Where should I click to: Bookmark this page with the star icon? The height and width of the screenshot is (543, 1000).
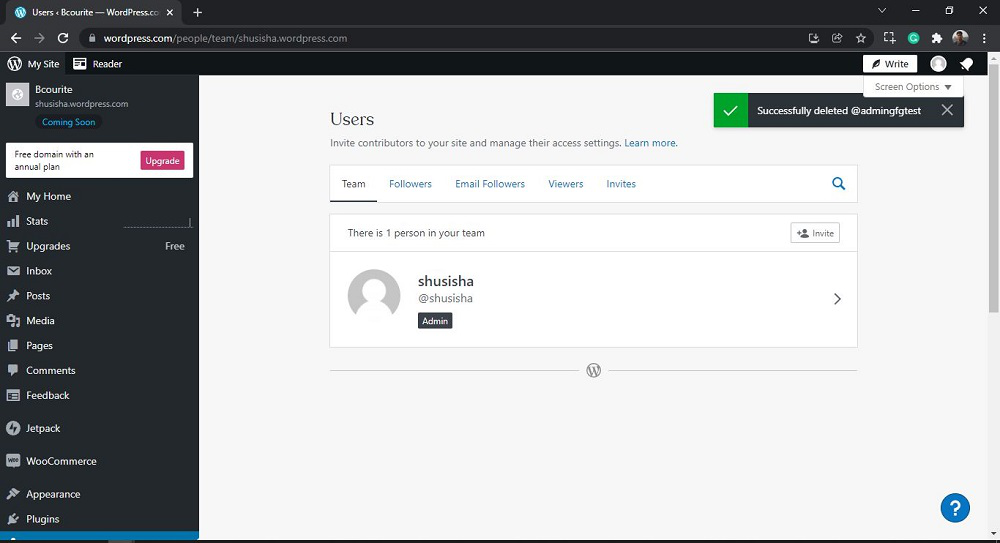(x=861, y=38)
